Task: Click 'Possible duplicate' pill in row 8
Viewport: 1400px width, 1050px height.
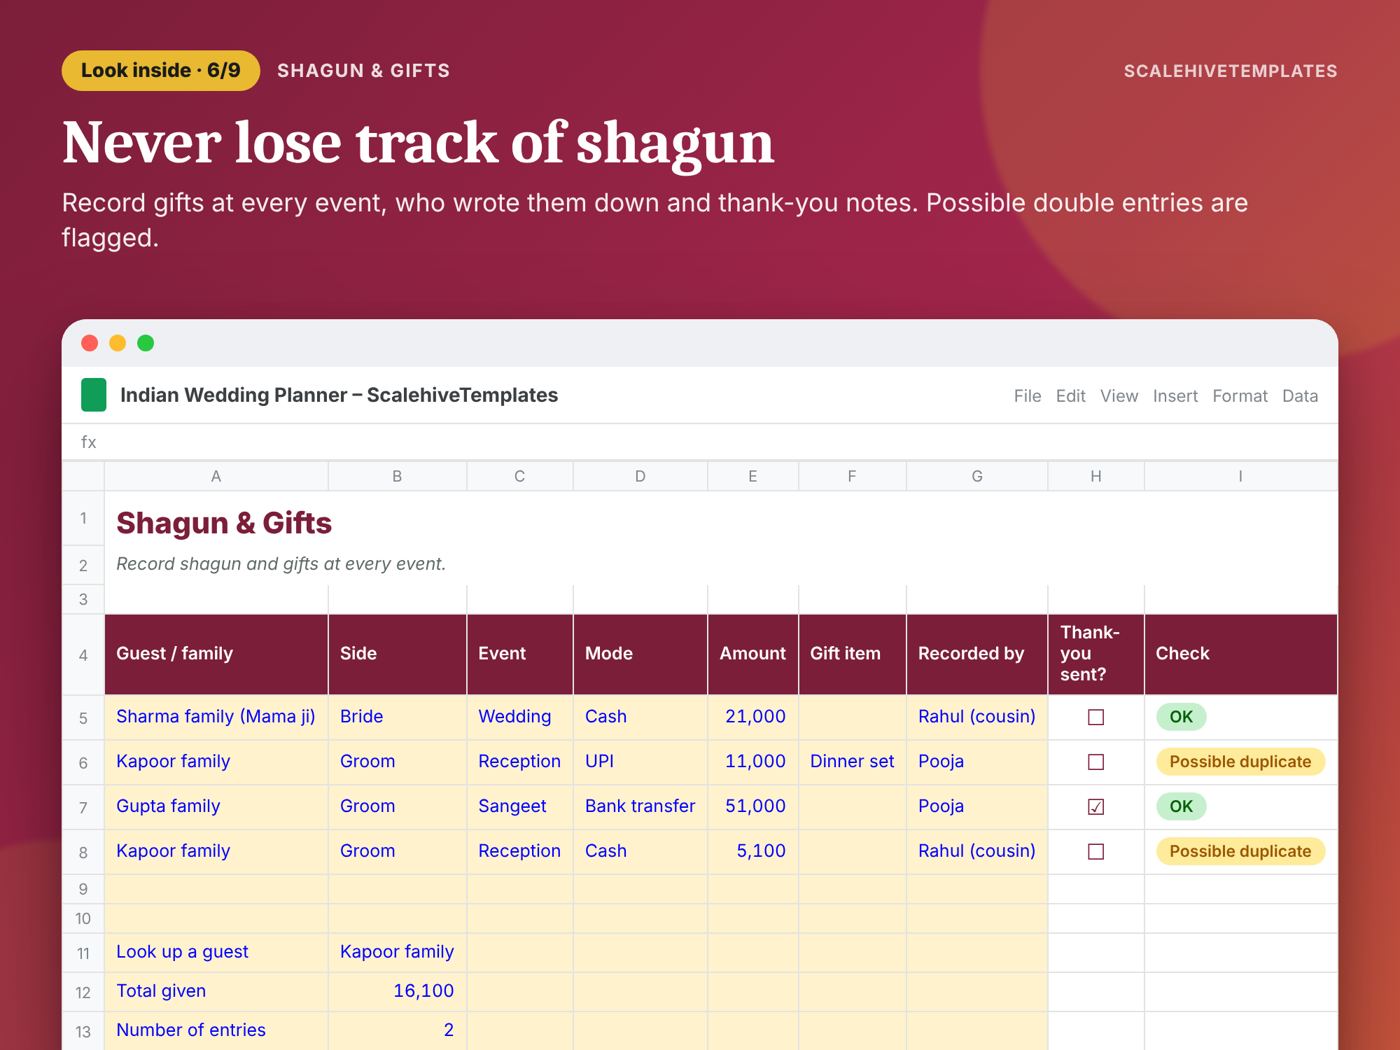Action: 1240,852
